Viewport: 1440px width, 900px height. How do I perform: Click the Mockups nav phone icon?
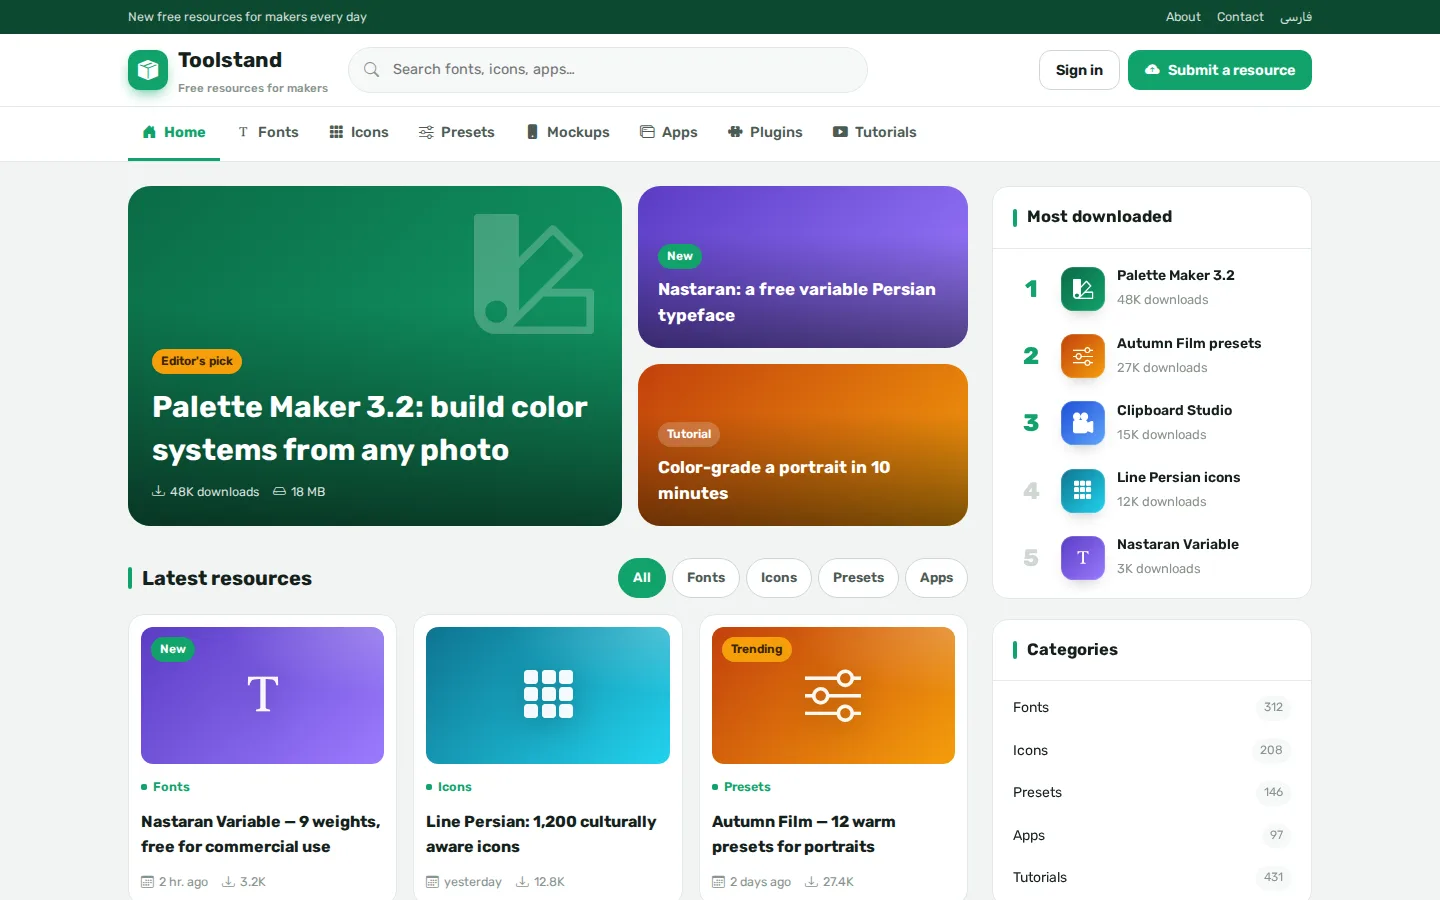pos(532,132)
